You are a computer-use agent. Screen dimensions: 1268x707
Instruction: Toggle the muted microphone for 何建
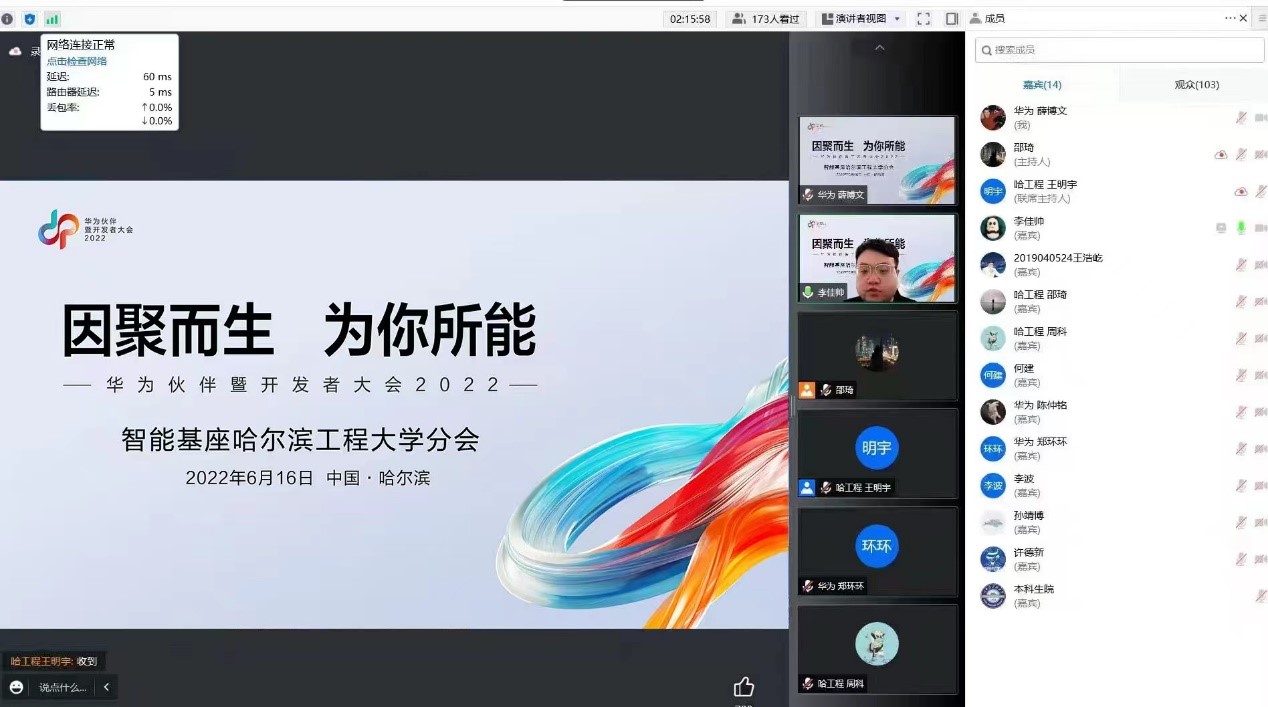tap(1241, 375)
